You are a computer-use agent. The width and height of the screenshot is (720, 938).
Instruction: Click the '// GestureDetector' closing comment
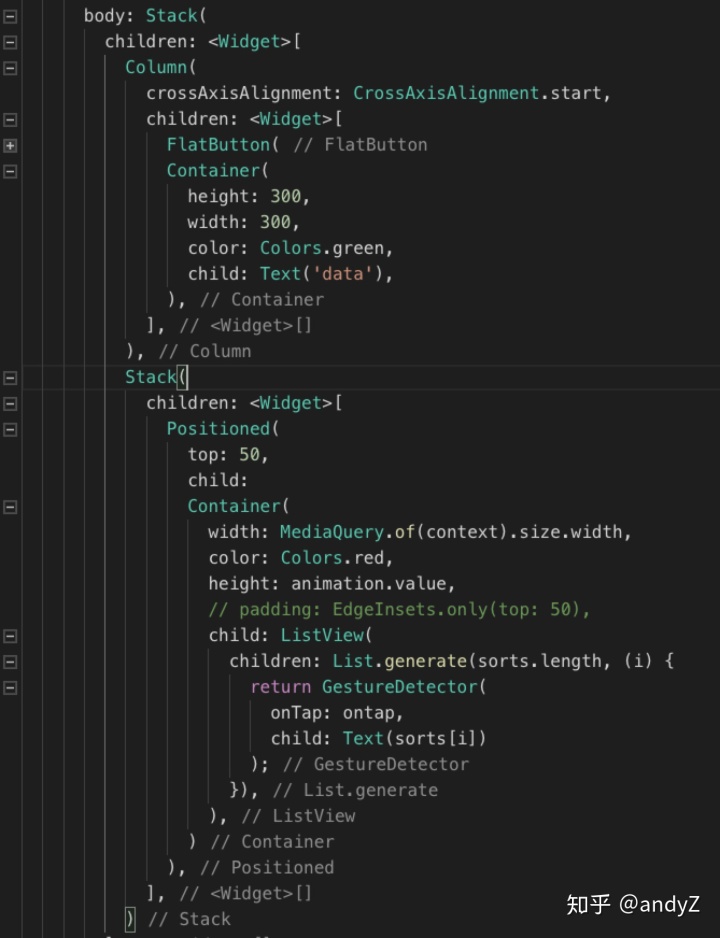pos(376,765)
